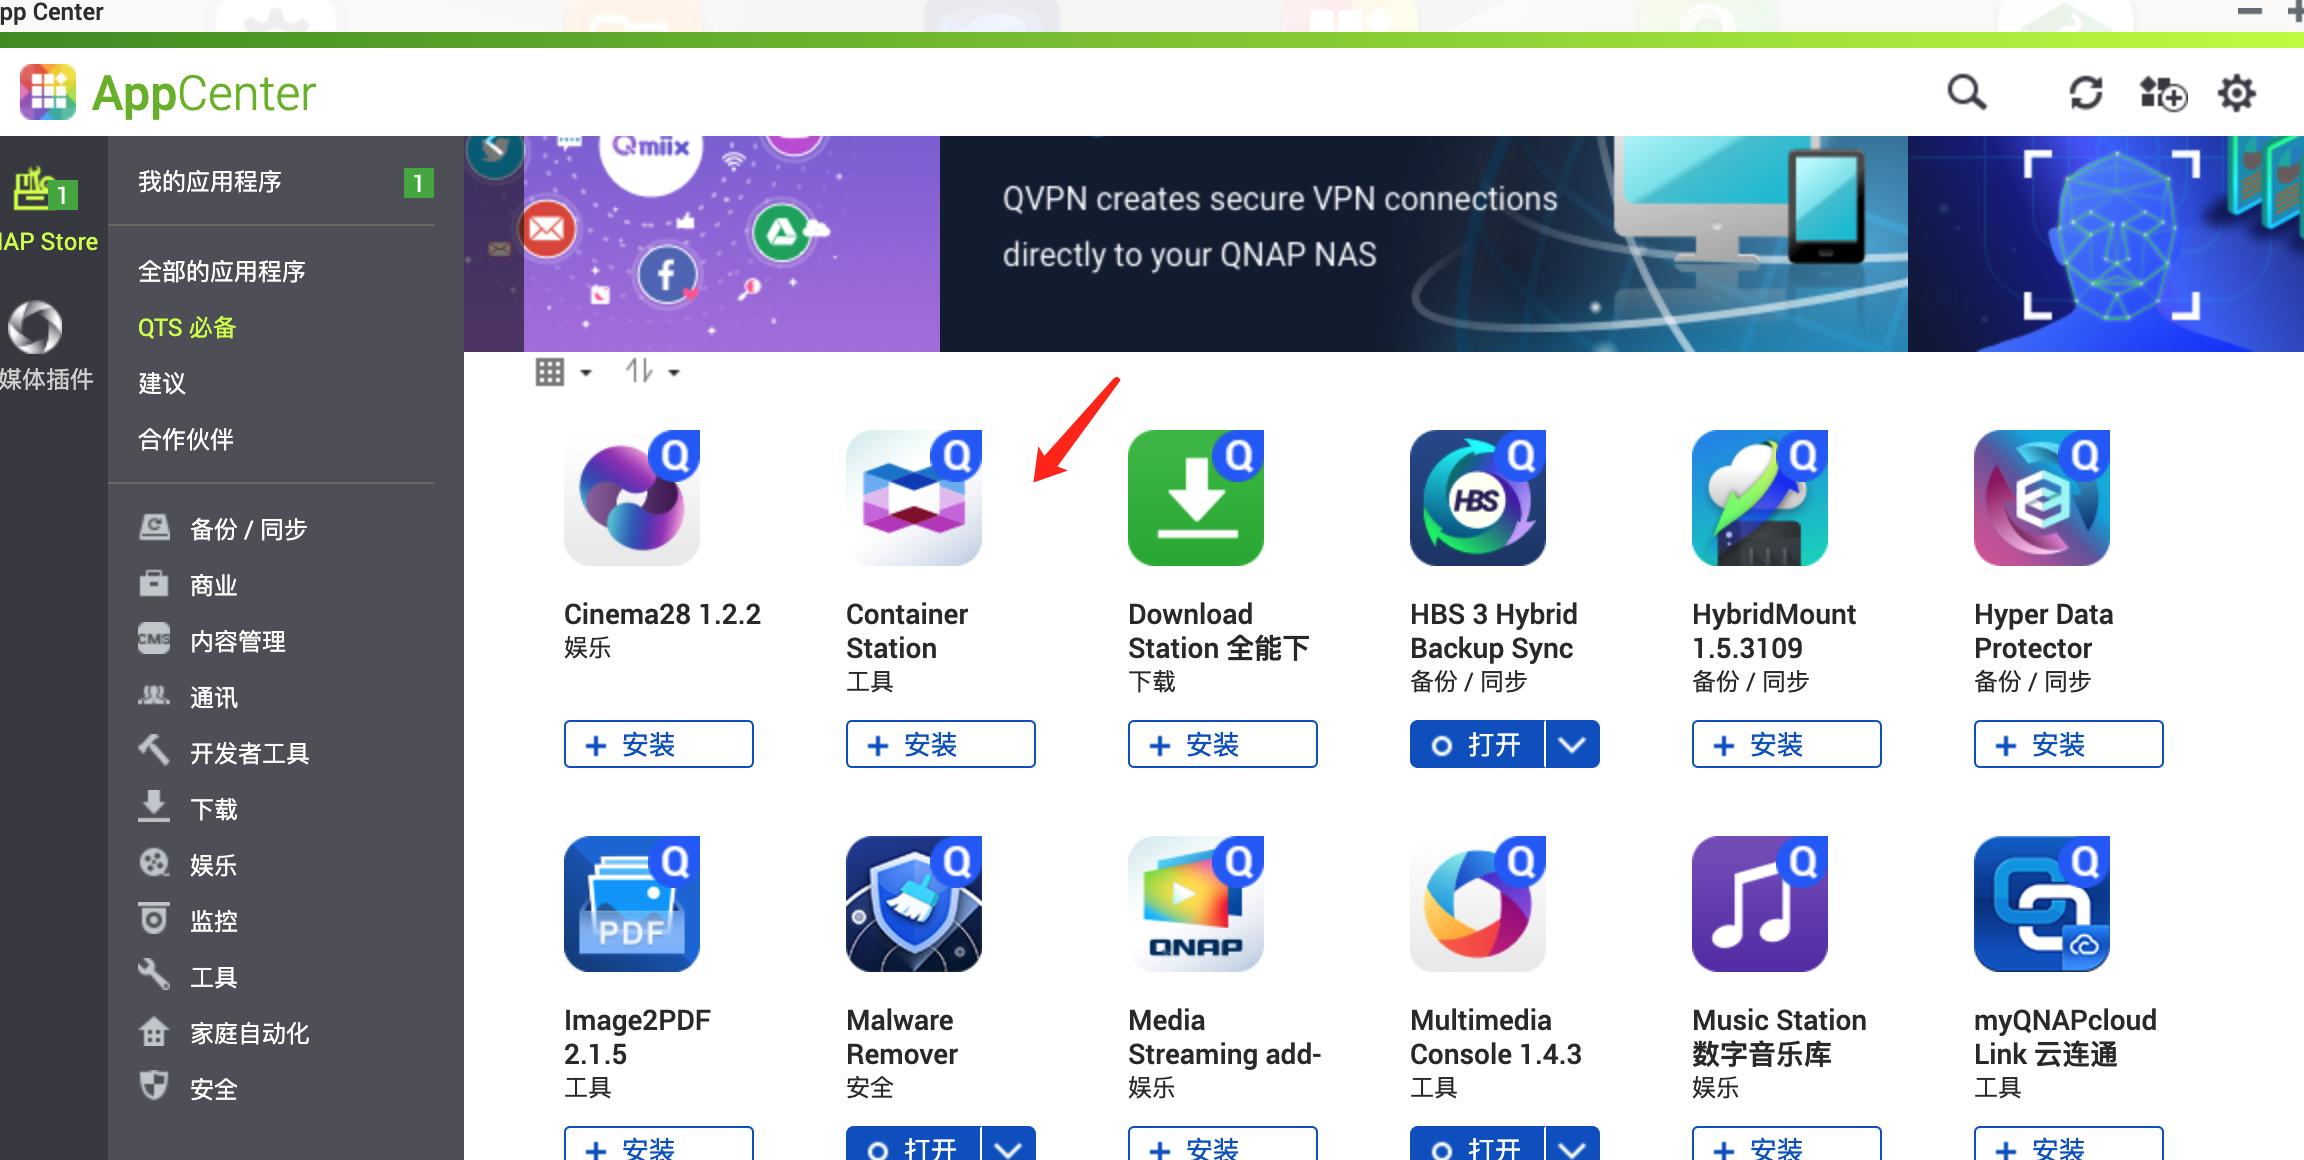The image size is (2304, 1160).
Task: Click the Music Station app icon
Action: pyautogui.click(x=1759, y=904)
